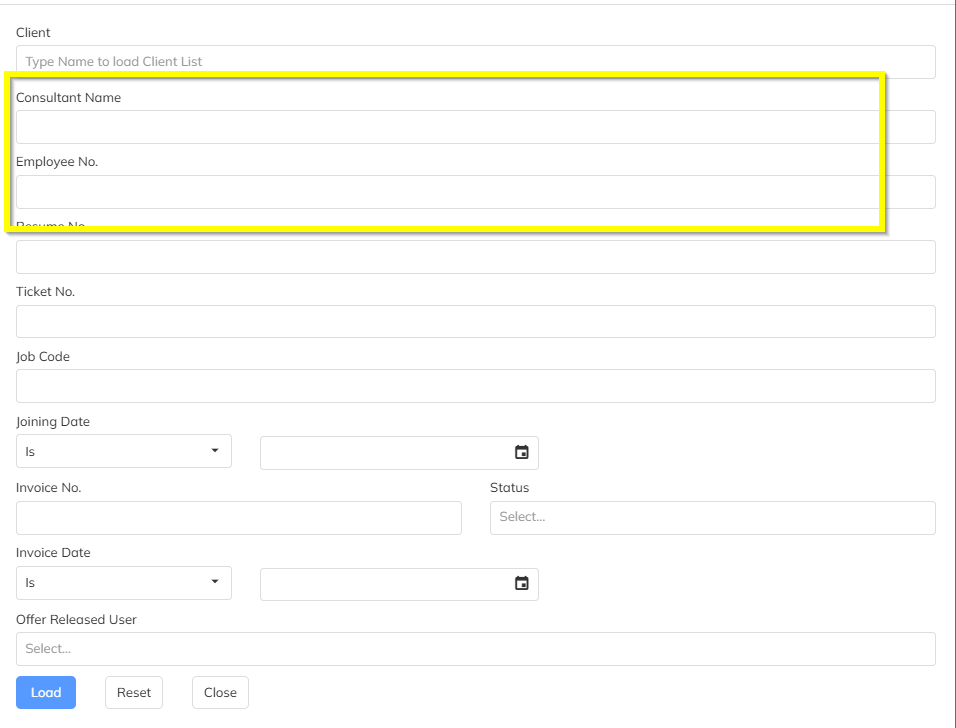Viewport: 956px width, 728px height.
Task: Focus the Ticket No. input box
Action: [x=475, y=321]
